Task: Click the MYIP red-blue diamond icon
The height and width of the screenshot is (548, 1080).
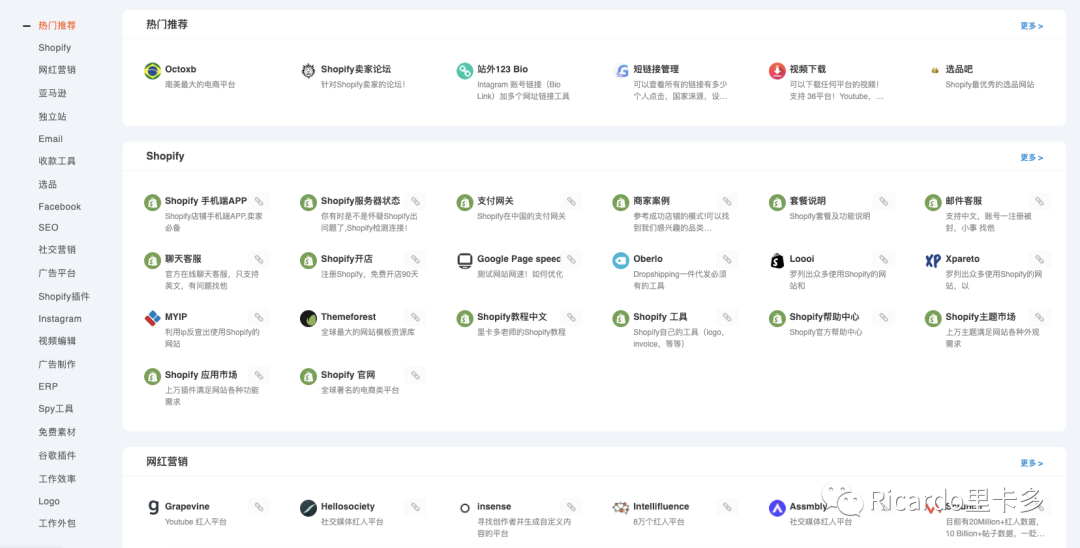Action: pyautogui.click(x=152, y=319)
